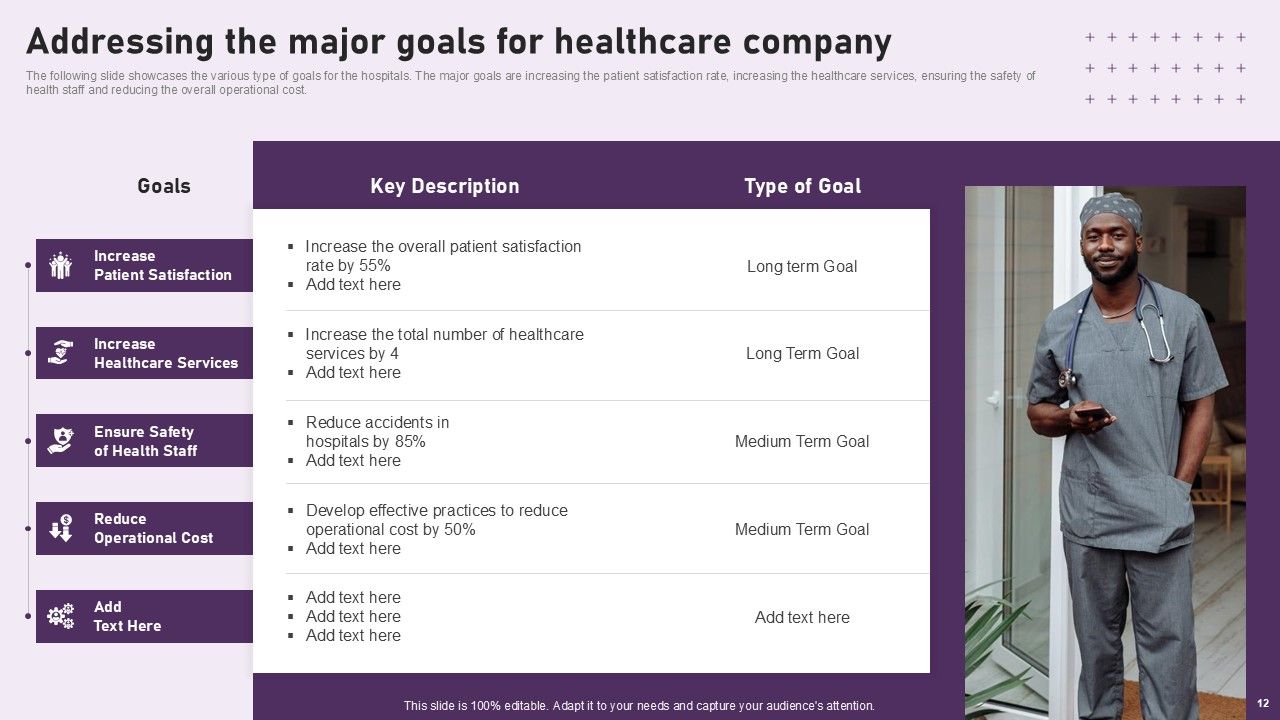Click the healthcare services hand-heart icon

[x=61, y=353]
